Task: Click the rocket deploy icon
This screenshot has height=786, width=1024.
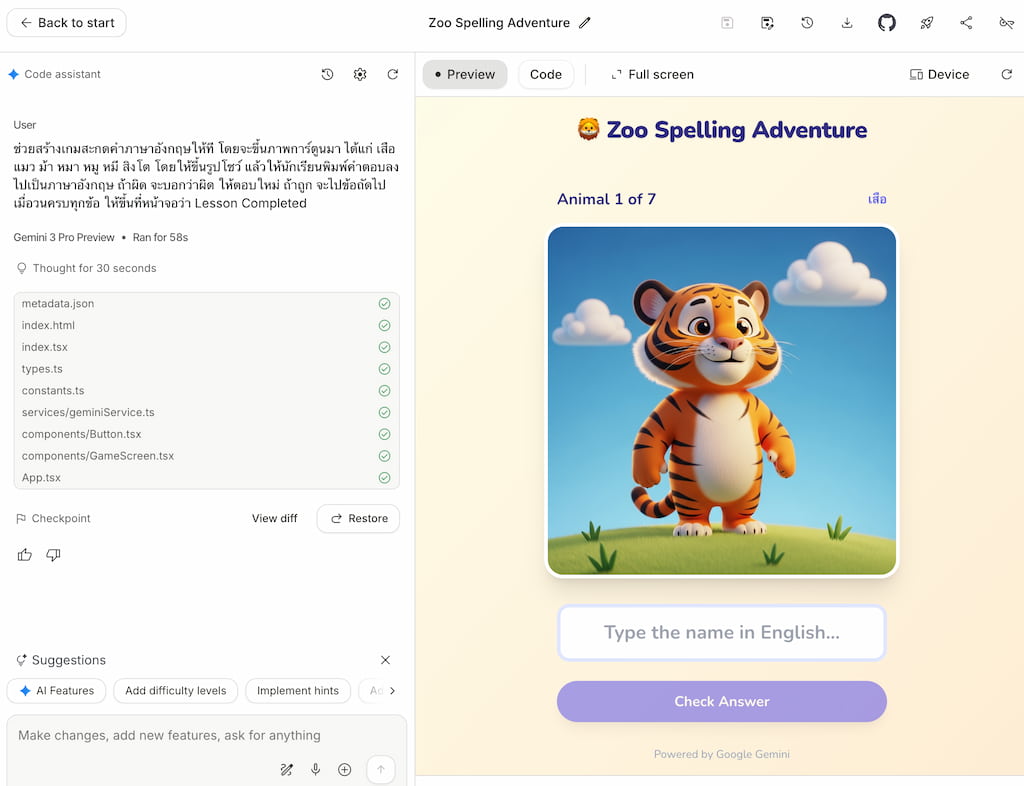Action: 927,23
